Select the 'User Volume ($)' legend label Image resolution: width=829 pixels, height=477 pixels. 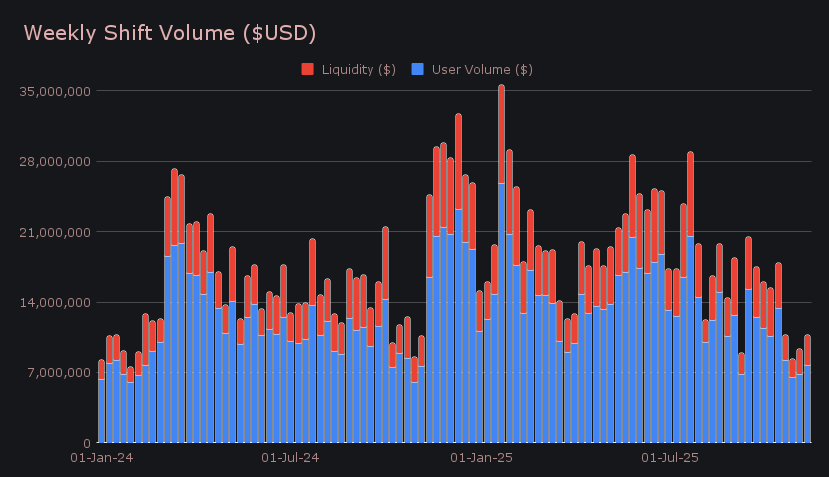(482, 70)
